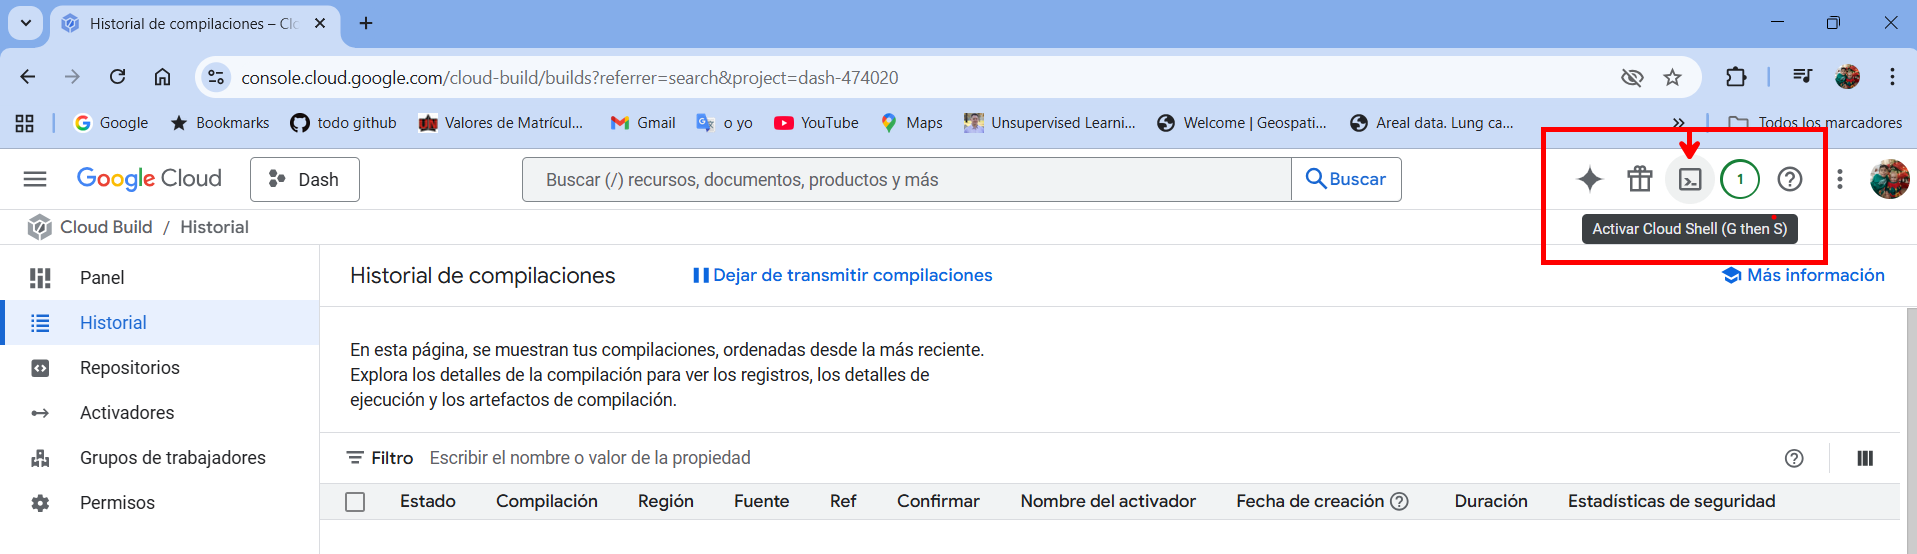Click the resource search input field
This screenshot has height=554, width=1917.
pyautogui.click(x=907, y=179)
